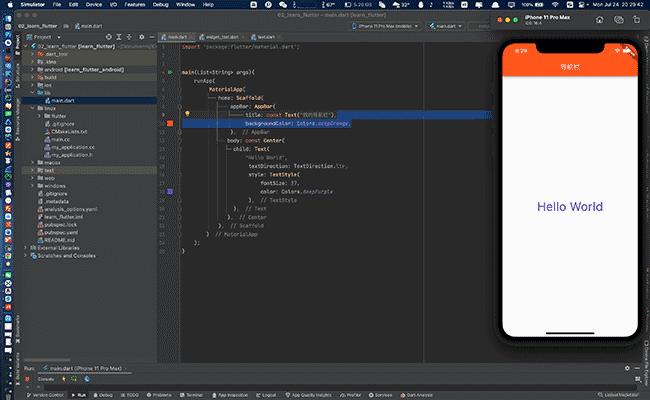The width and height of the screenshot is (650, 400).
Task: Expand the build folder
Action: pyautogui.click(x=33, y=77)
